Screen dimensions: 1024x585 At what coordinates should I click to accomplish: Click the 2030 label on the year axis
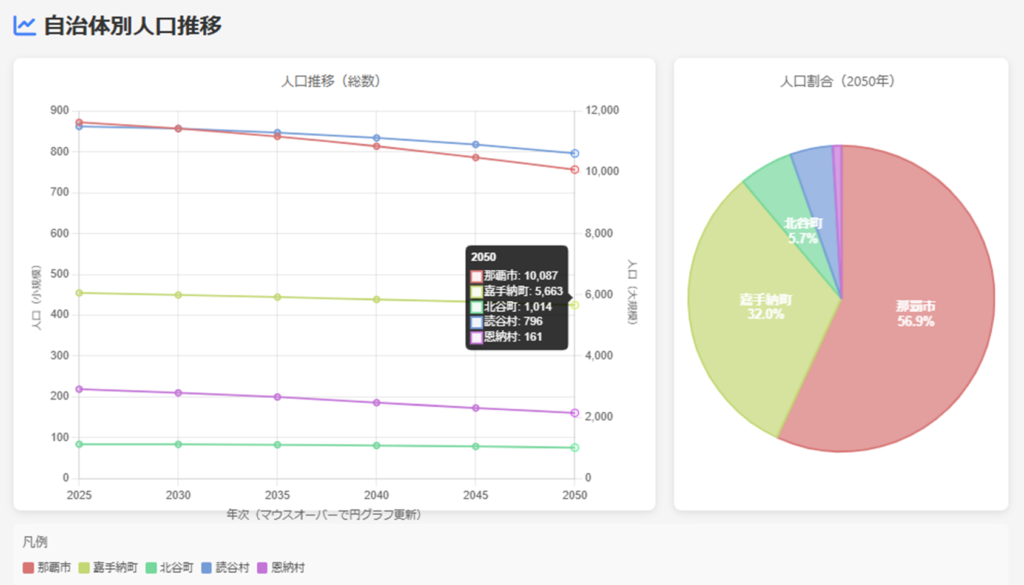click(x=178, y=495)
